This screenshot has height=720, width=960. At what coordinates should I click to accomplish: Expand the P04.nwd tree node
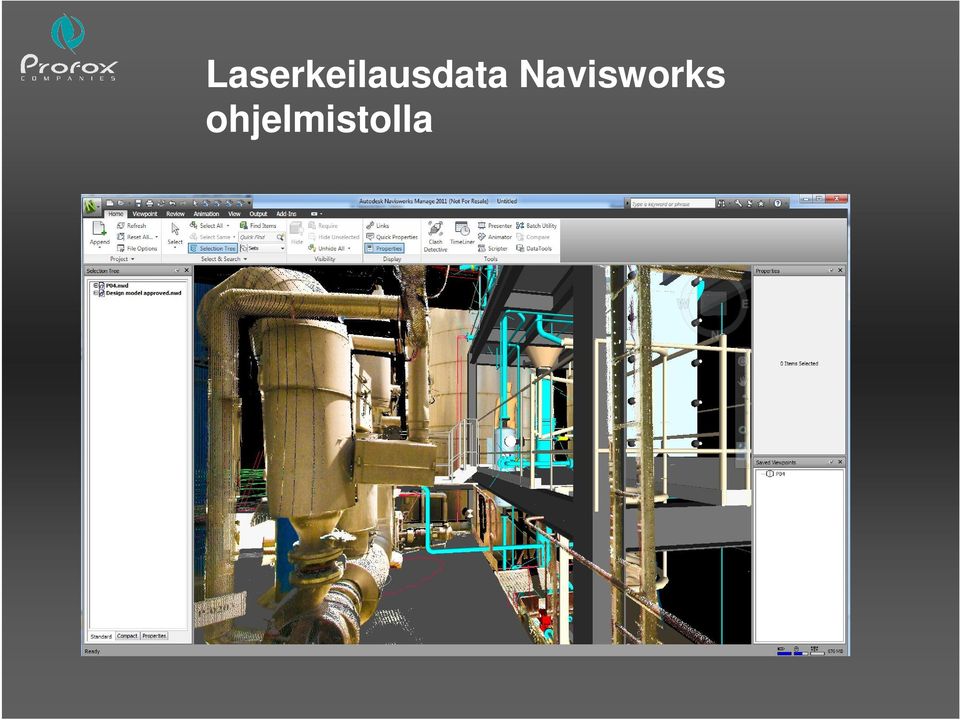pyautogui.click(x=96, y=286)
